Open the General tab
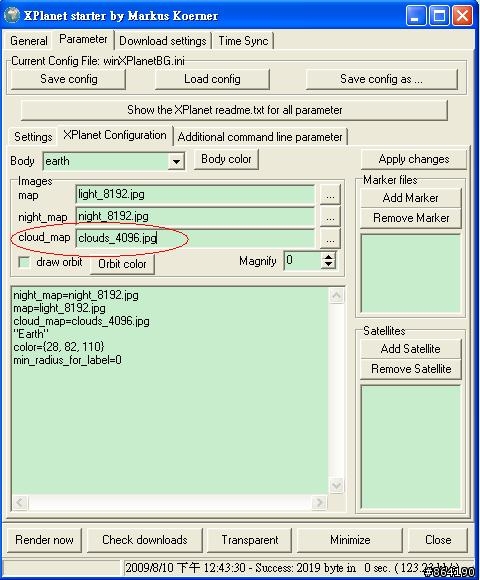Screen dimensions: 480x580 pos(29,40)
